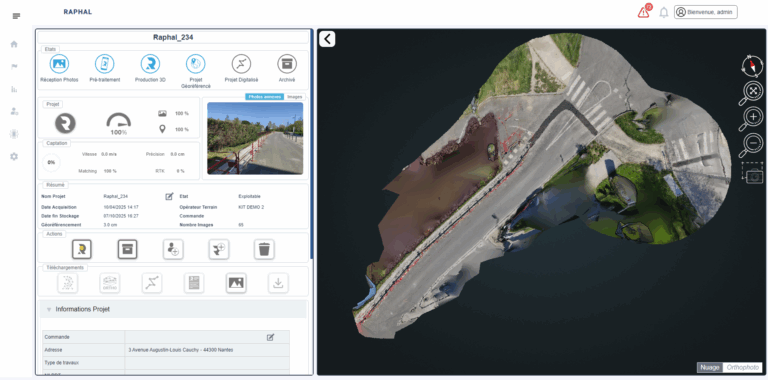Click the Géoréférencement 3.0 cm value

pyautogui.click(x=110, y=225)
